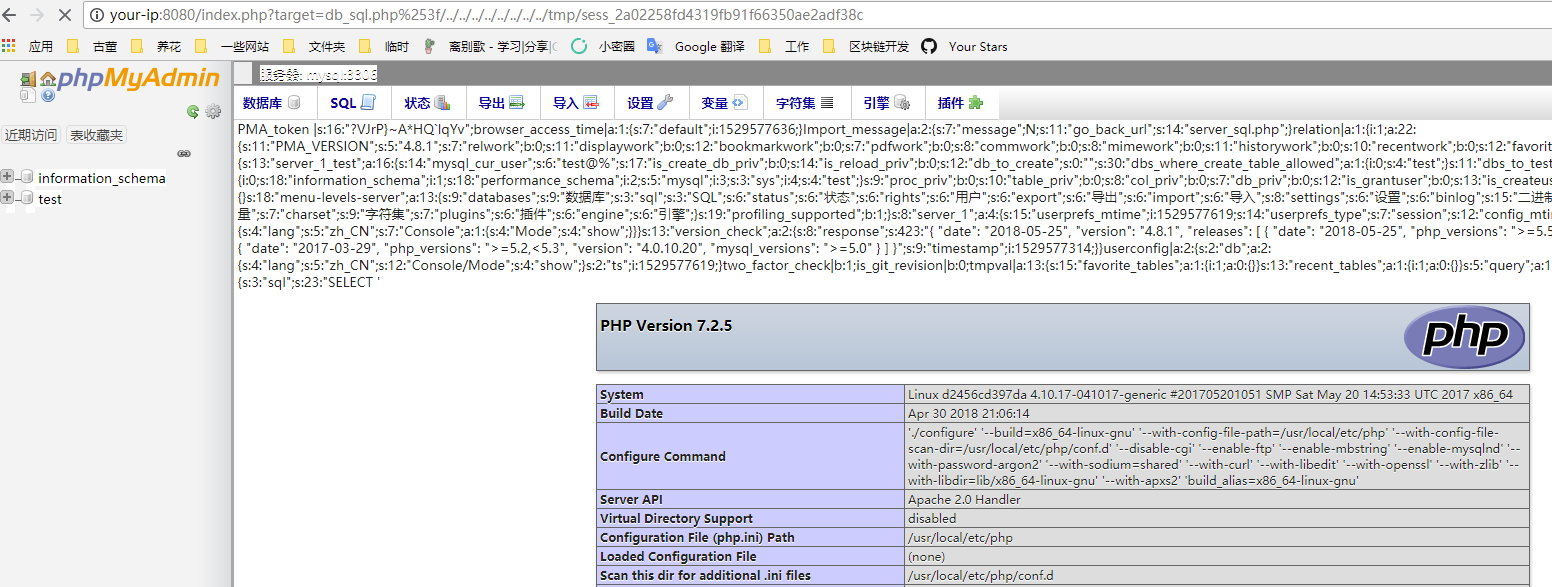1552x587 pixels.
Task: Open the 古董 bookmark folder
Action: (92, 46)
